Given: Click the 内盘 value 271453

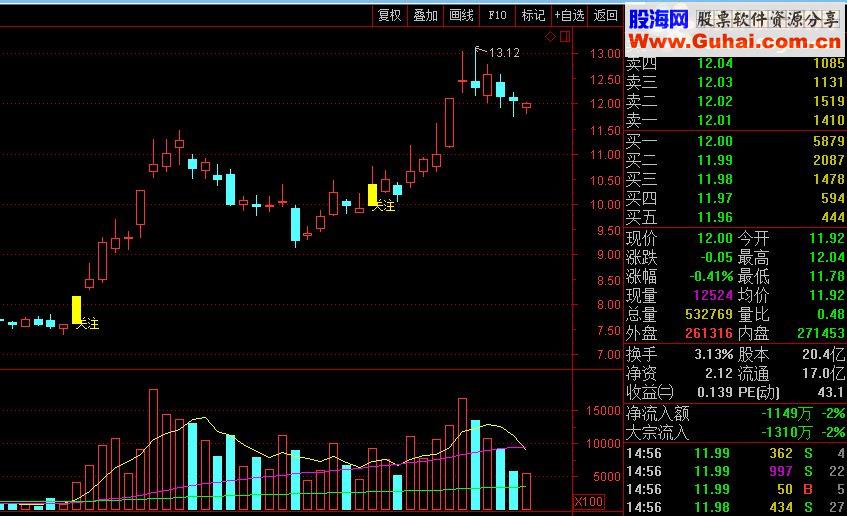Looking at the screenshot, I should tap(822, 333).
